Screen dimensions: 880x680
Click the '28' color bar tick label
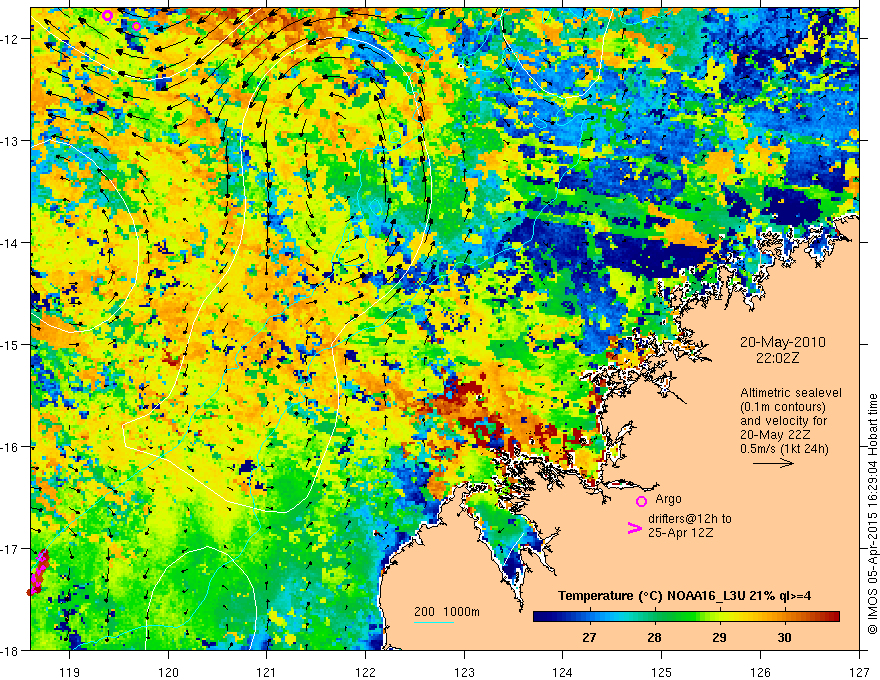(x=654, y=637)
